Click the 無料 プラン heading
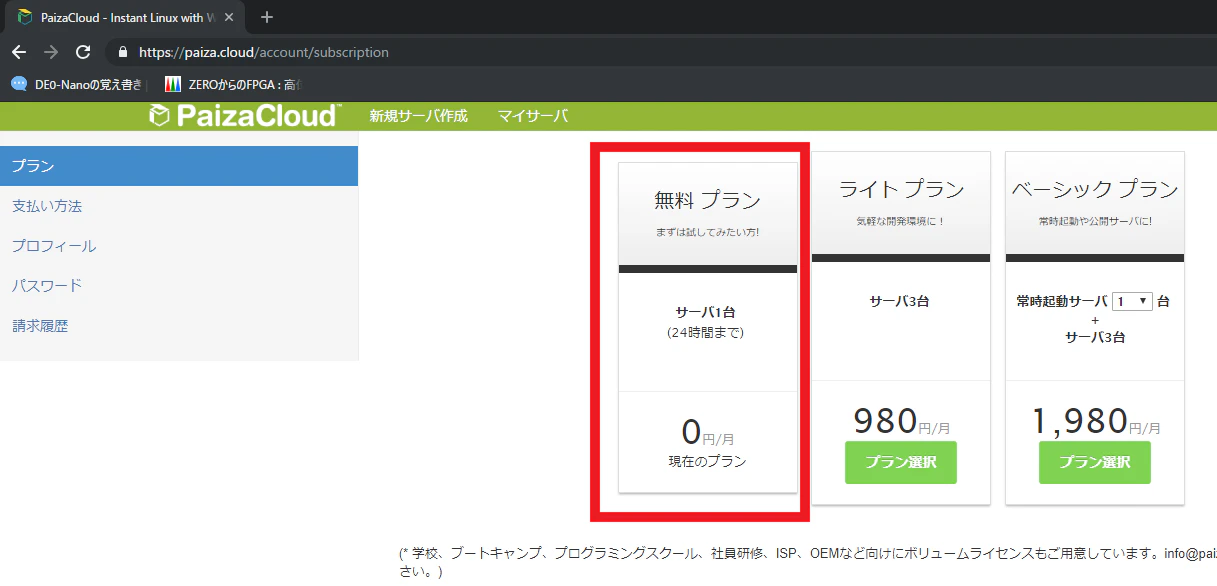Screen dimensions: 1217x586 [x=708, y=199]
